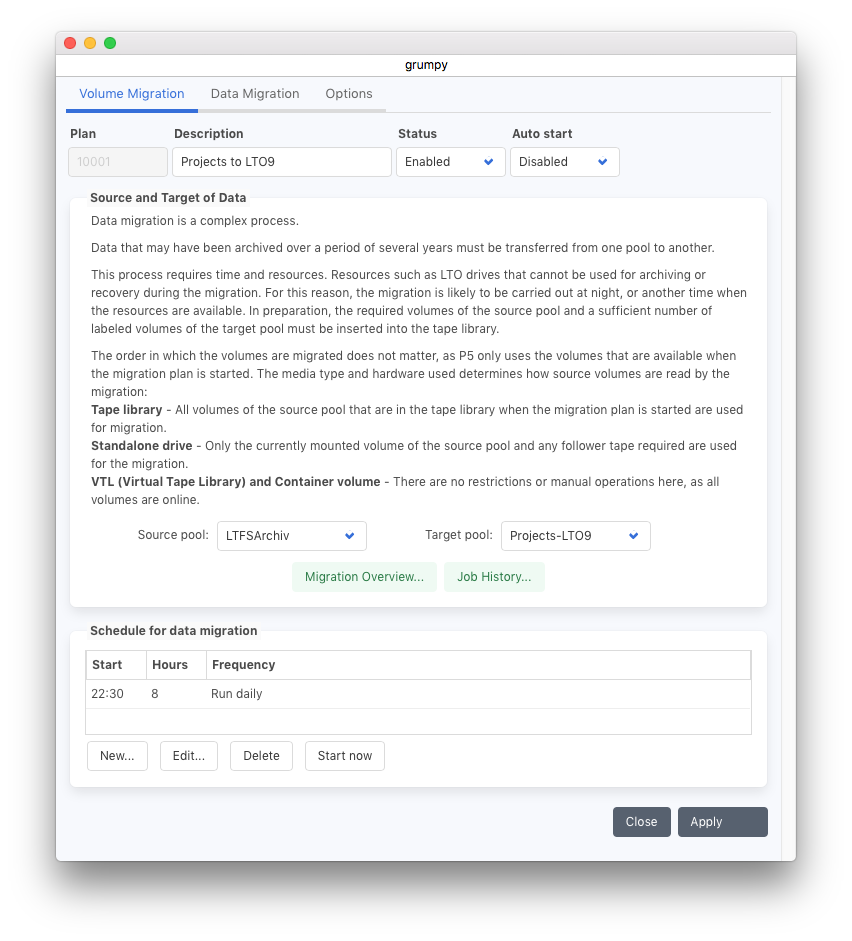The width and height of the screenshot is (852, 941).
Task: Open the Options tab
Action: (349, 94)
